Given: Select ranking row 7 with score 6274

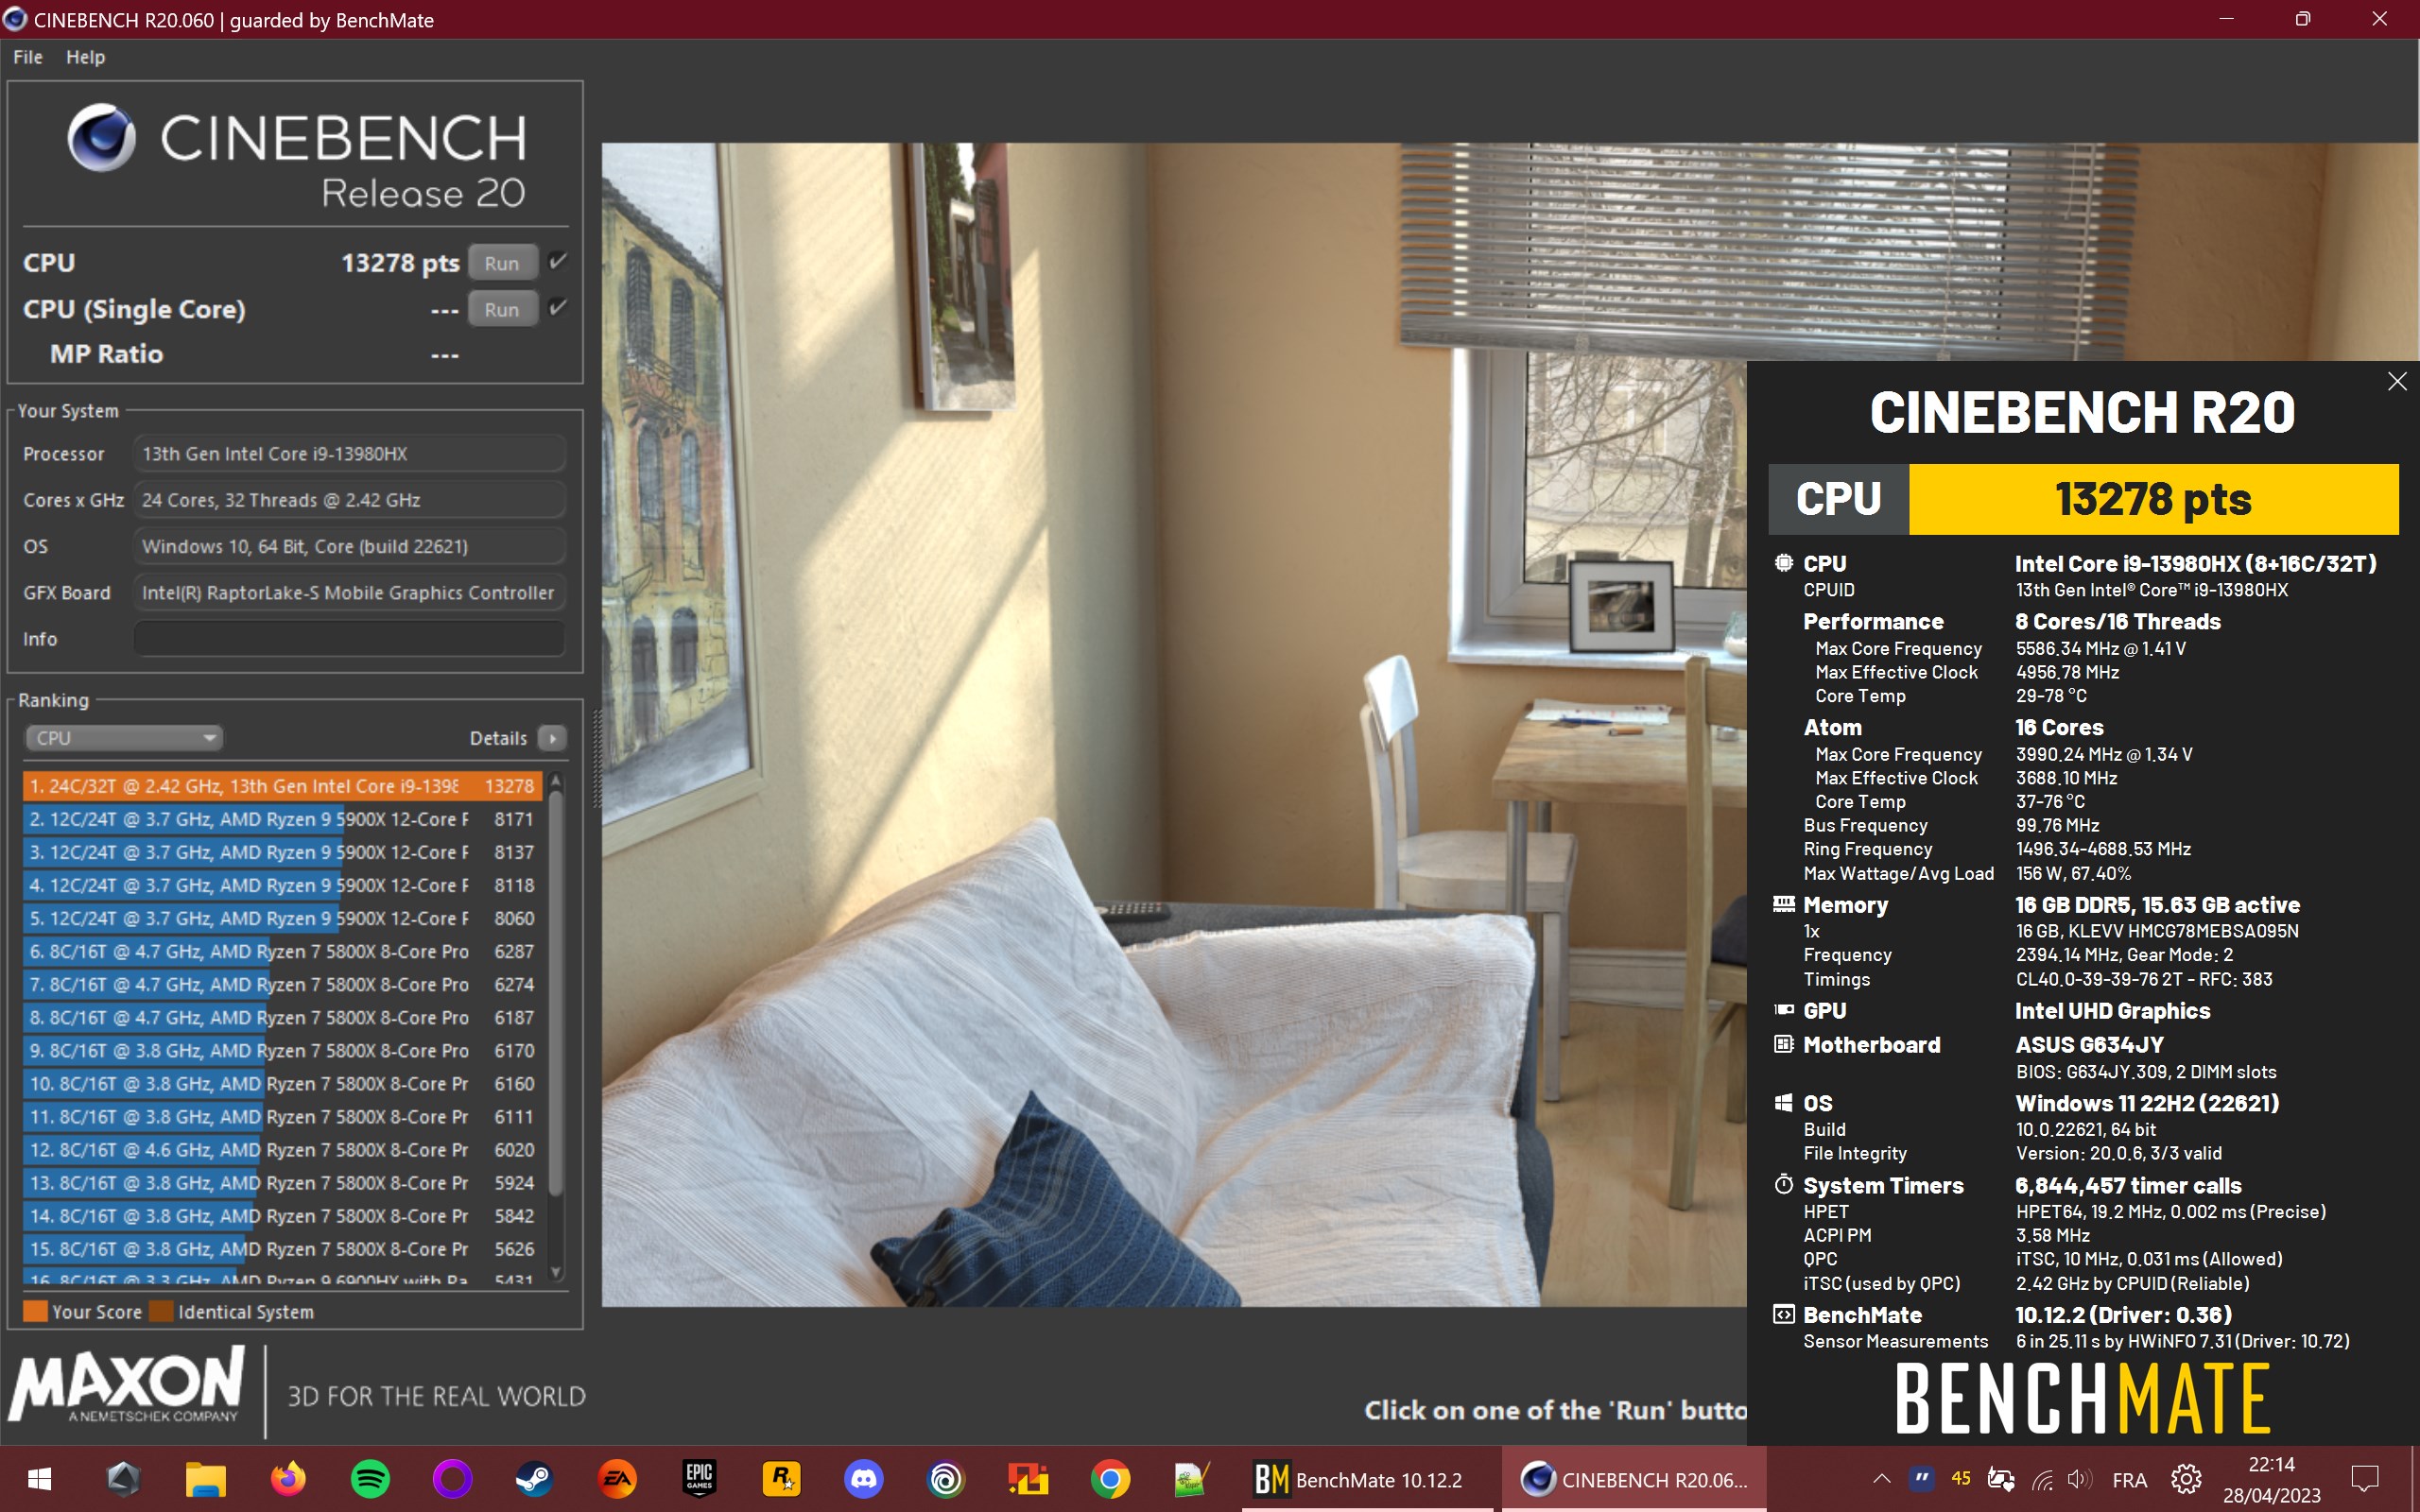Looking at the screenshot, I should point(282,984).
